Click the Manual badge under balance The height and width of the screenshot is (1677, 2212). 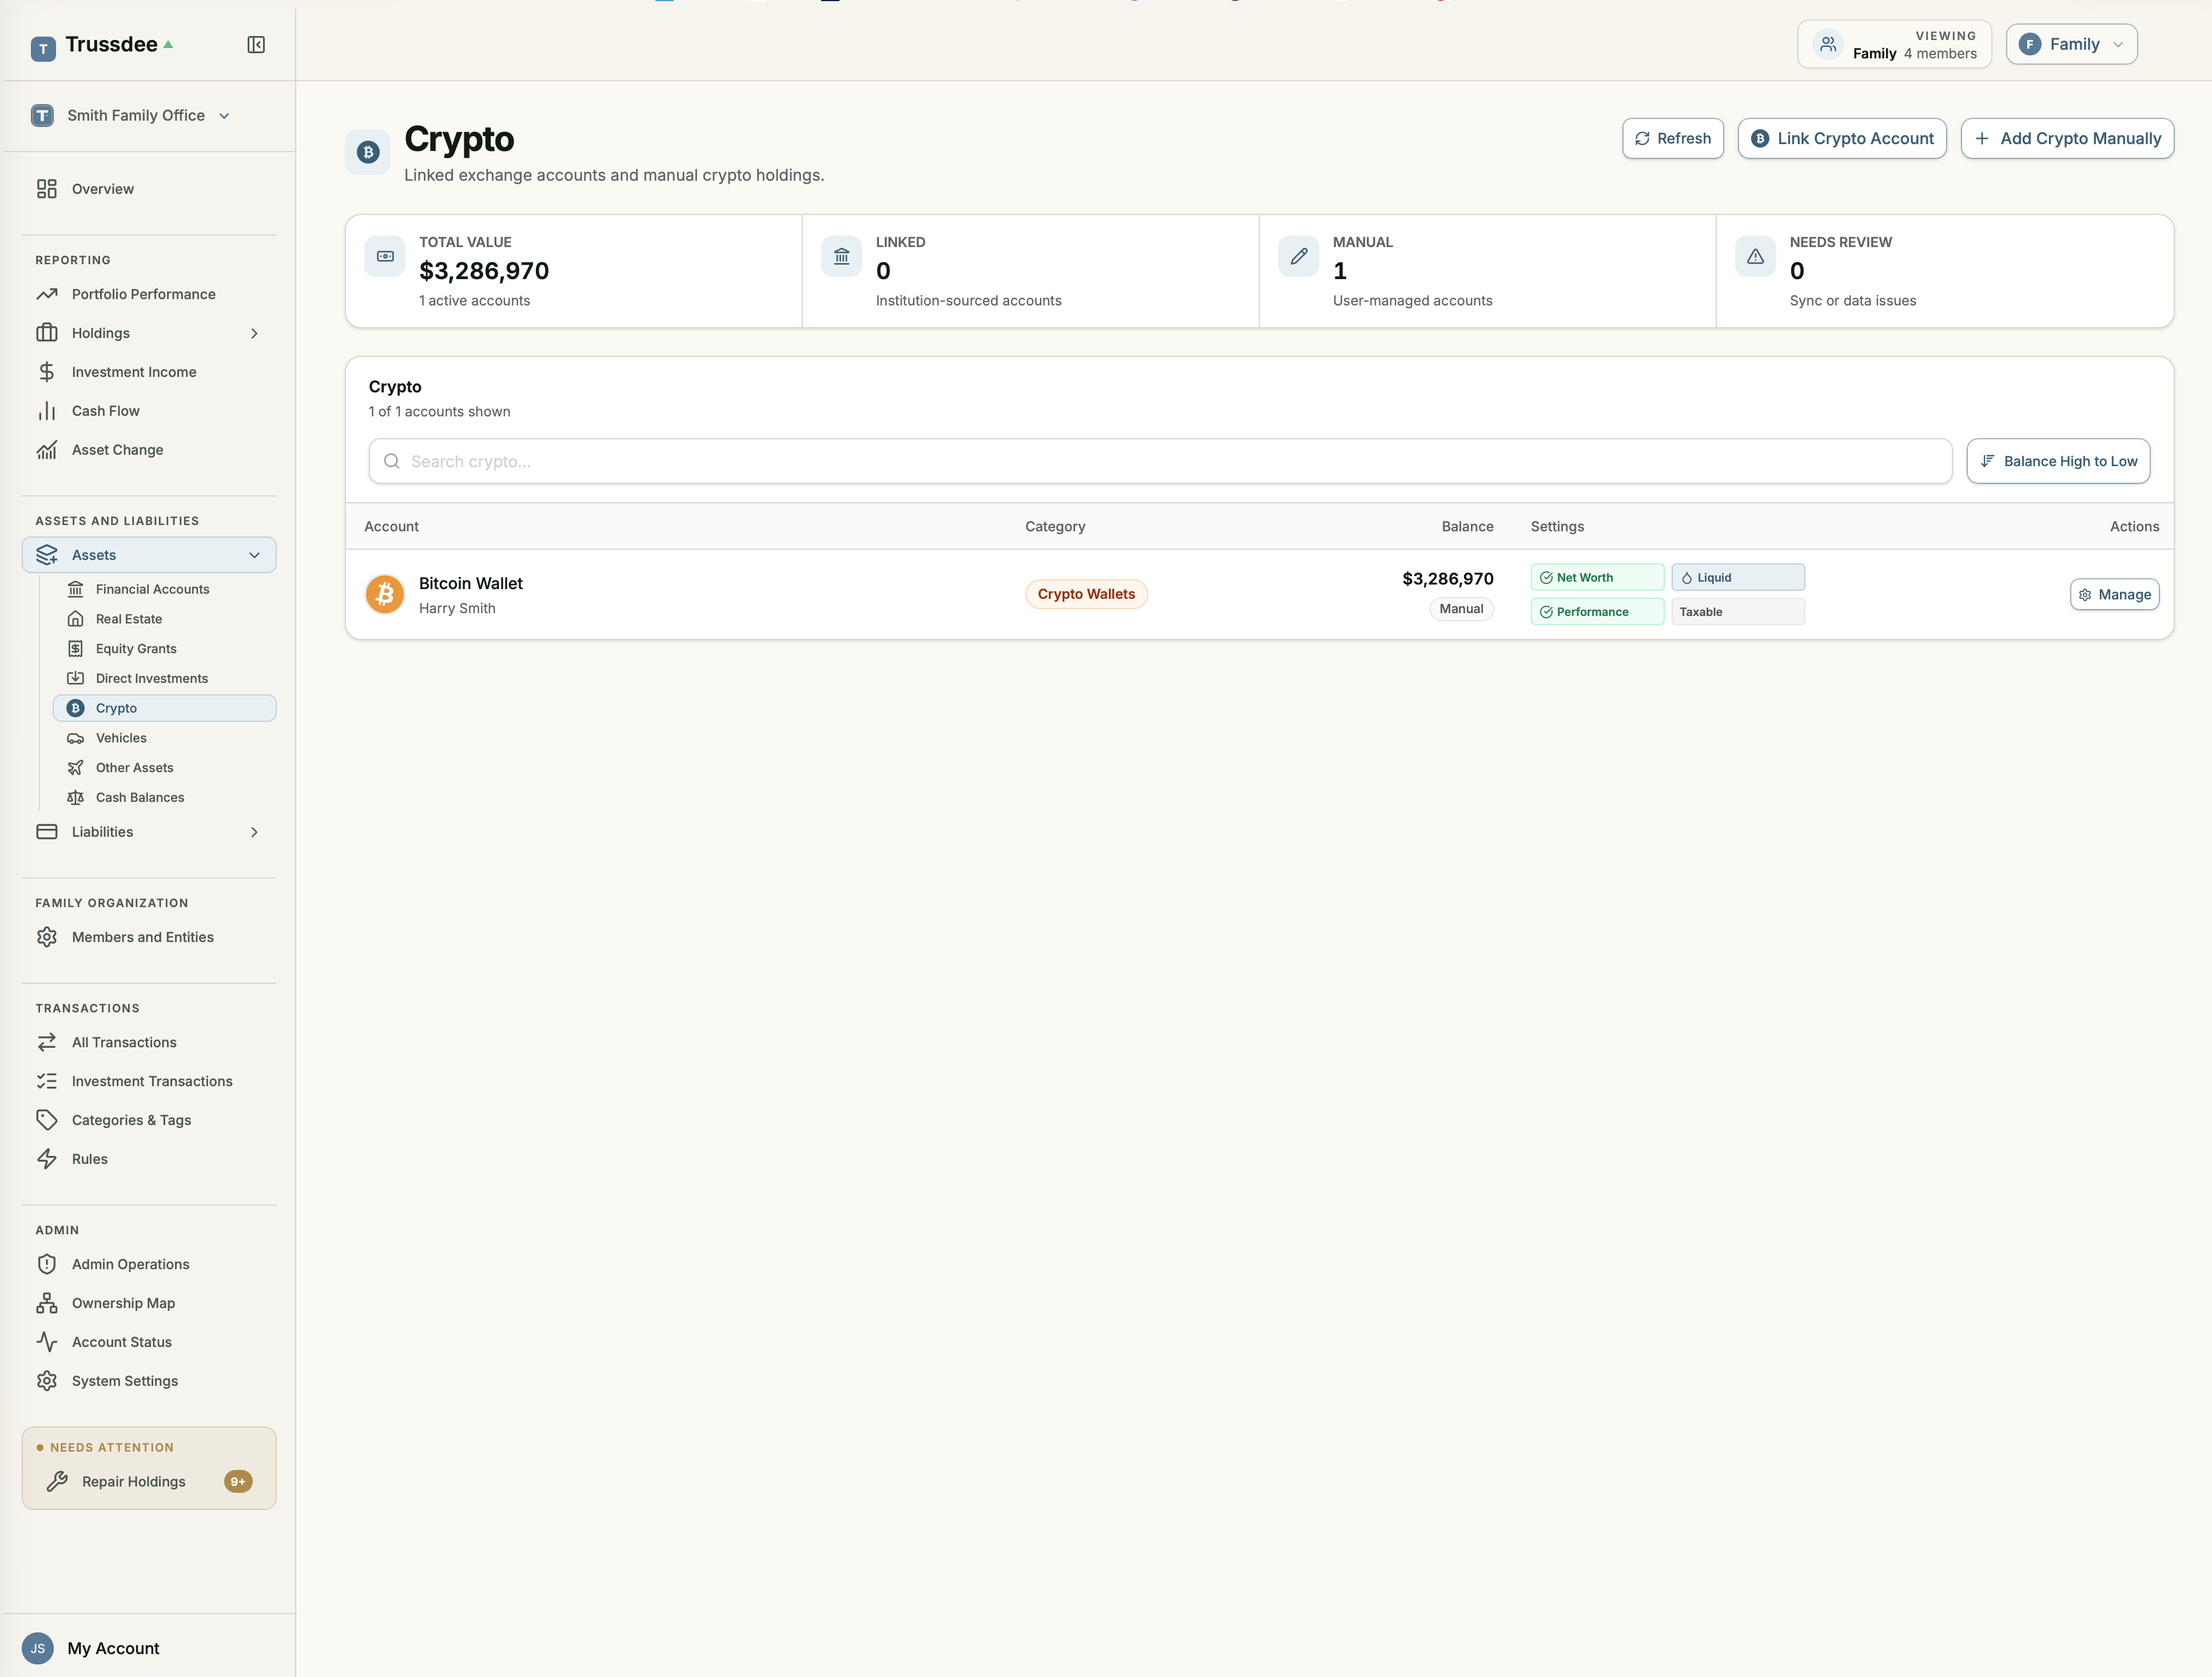1461,609
